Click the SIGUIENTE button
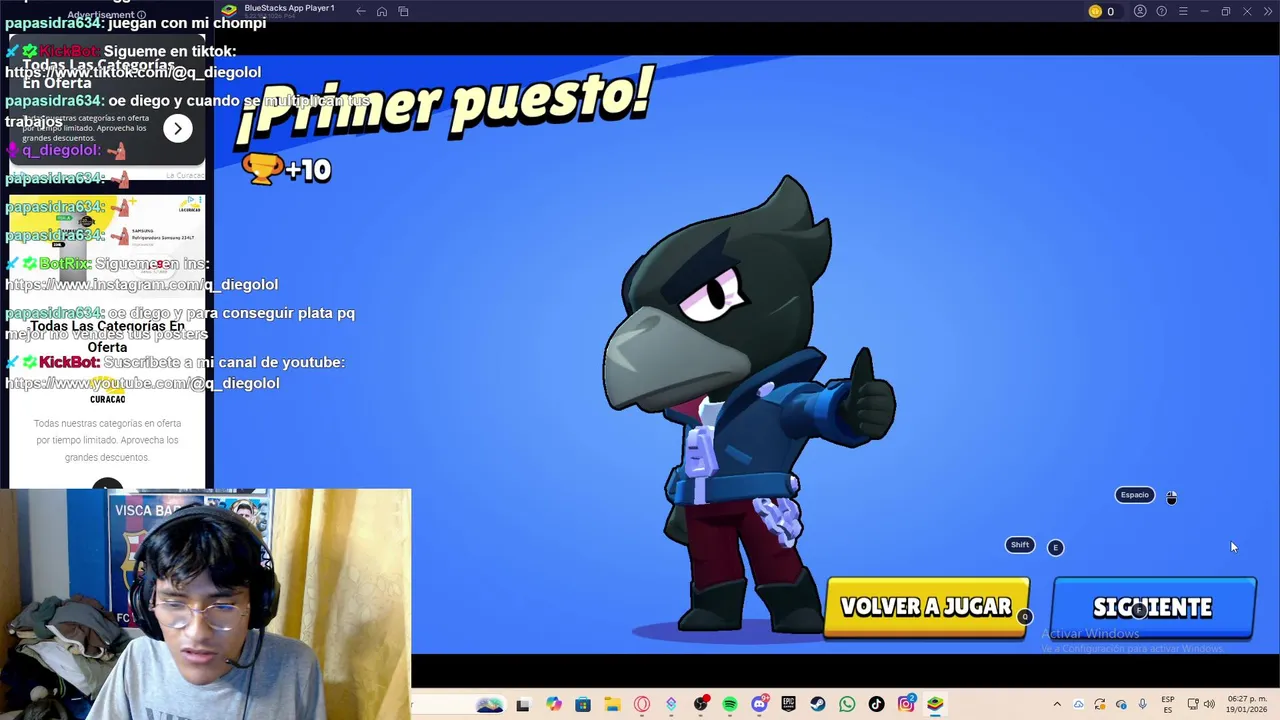Viewport: 1280px width, 720px height. click(x=1153, y=607)
